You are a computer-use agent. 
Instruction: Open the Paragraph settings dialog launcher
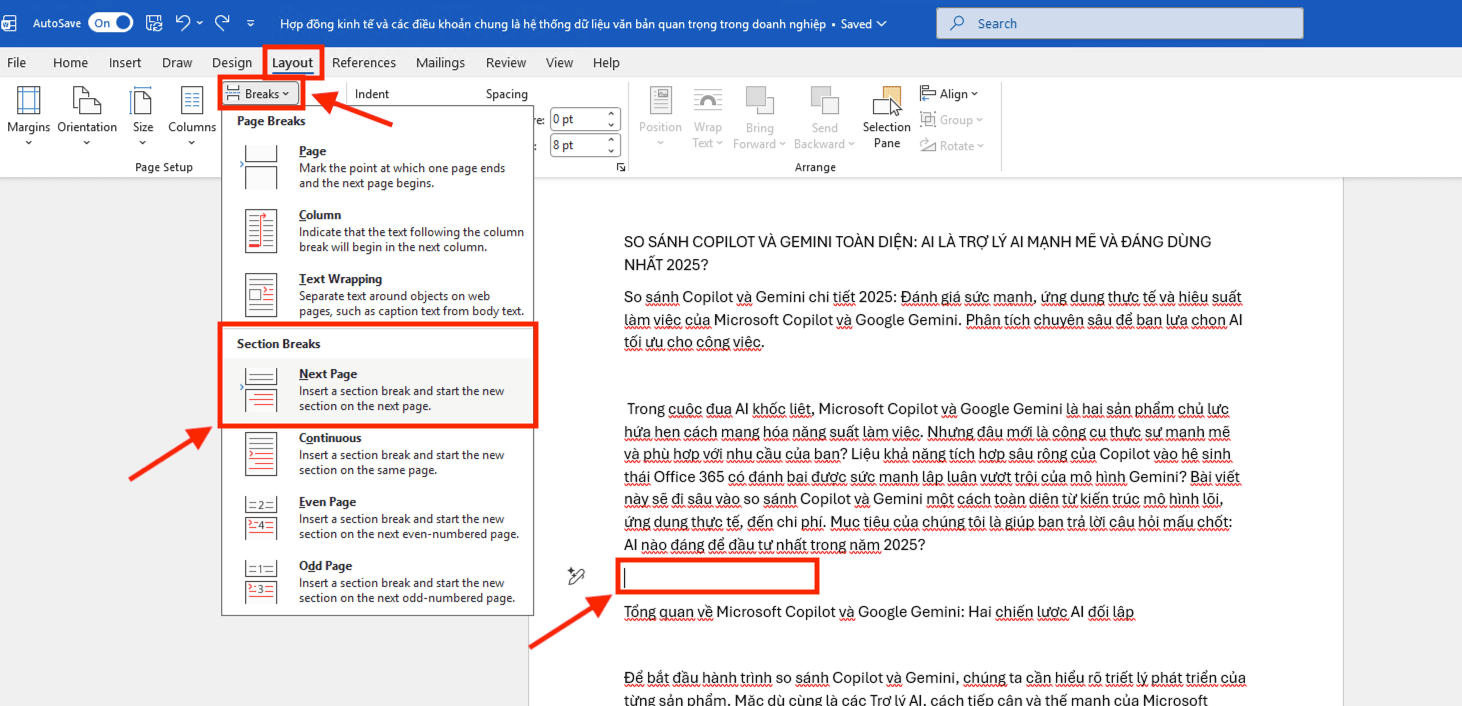621,167
